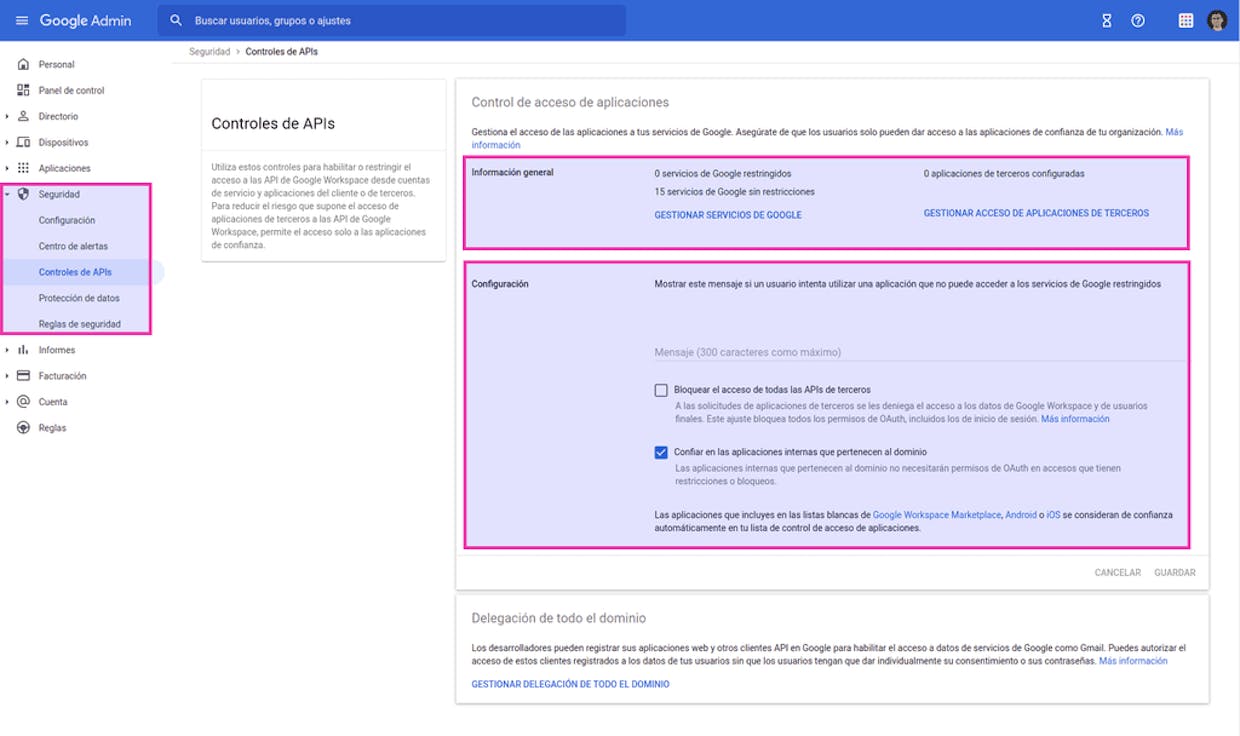1240x736 pixels.
Task: Click text '0 aplicaciones de terceros configuradas'
Action: pyautogui.click(x=1004, y=173)
